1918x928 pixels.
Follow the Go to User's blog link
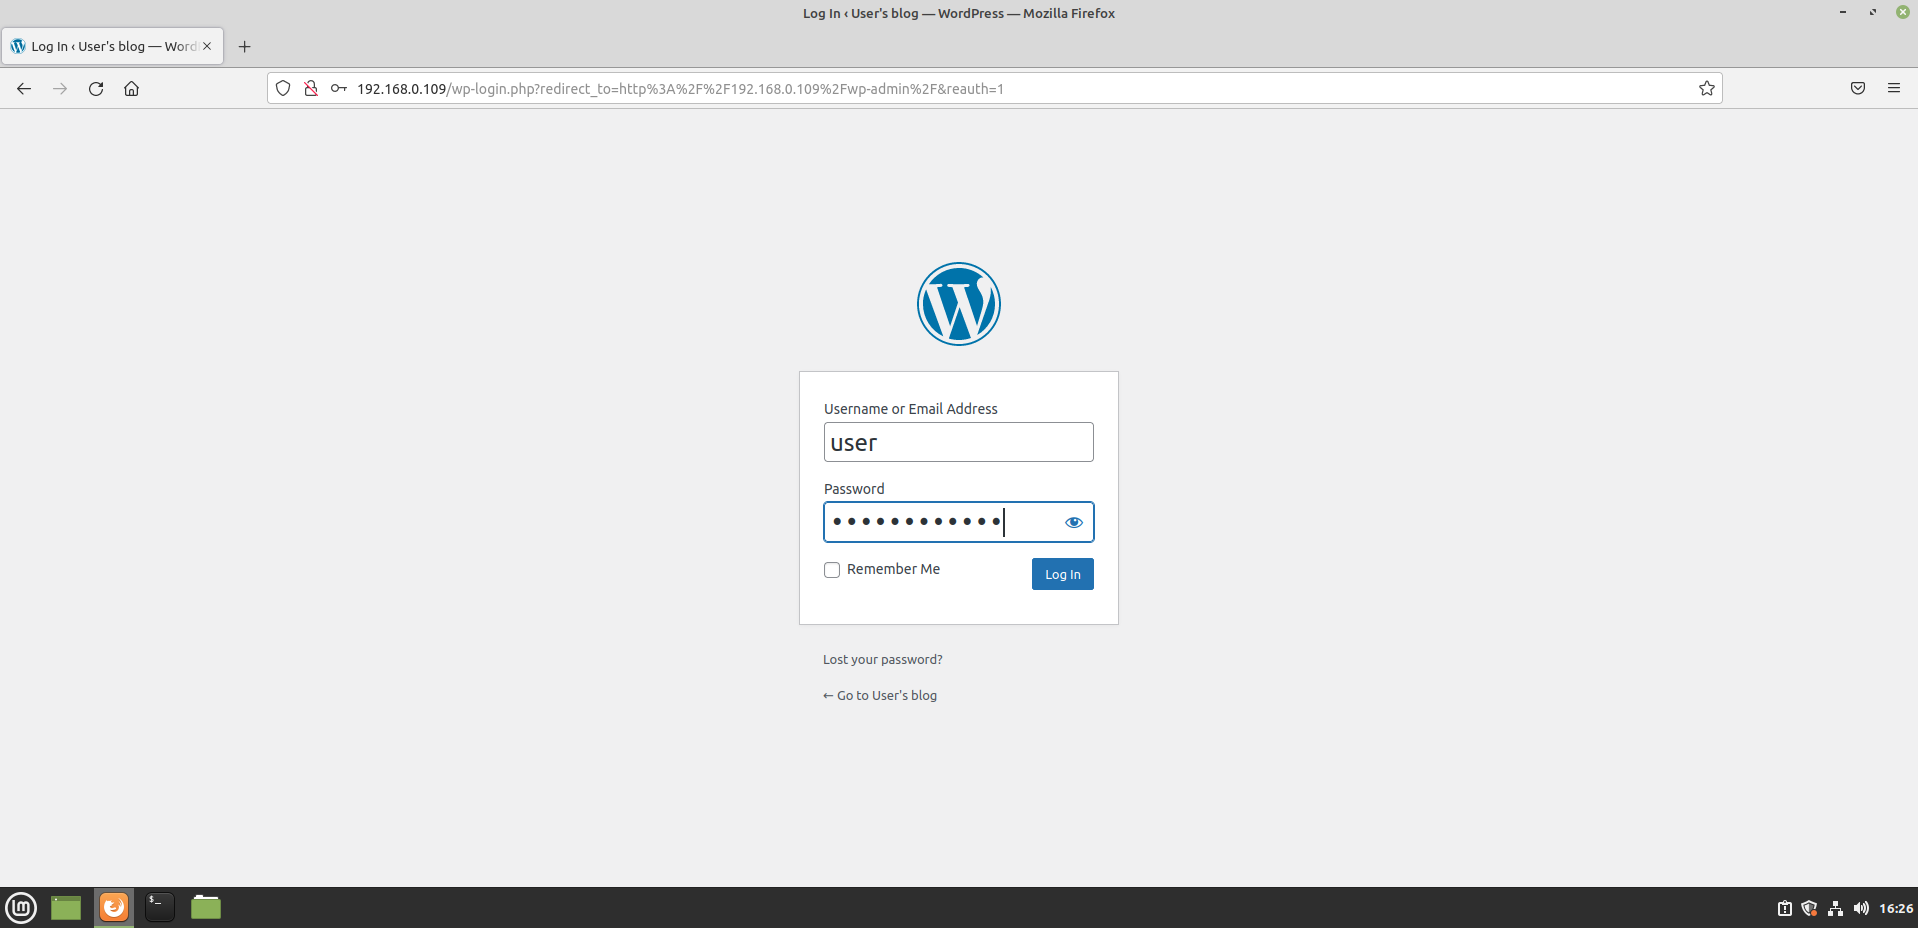point(880,696)
